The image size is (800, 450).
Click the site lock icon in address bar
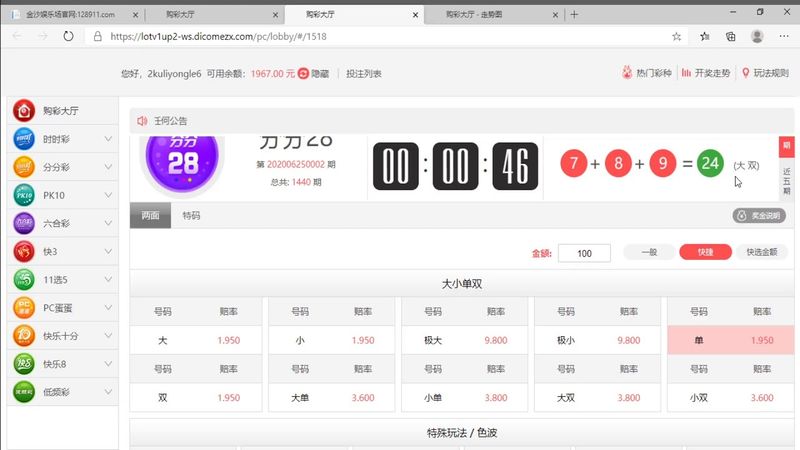97,36
